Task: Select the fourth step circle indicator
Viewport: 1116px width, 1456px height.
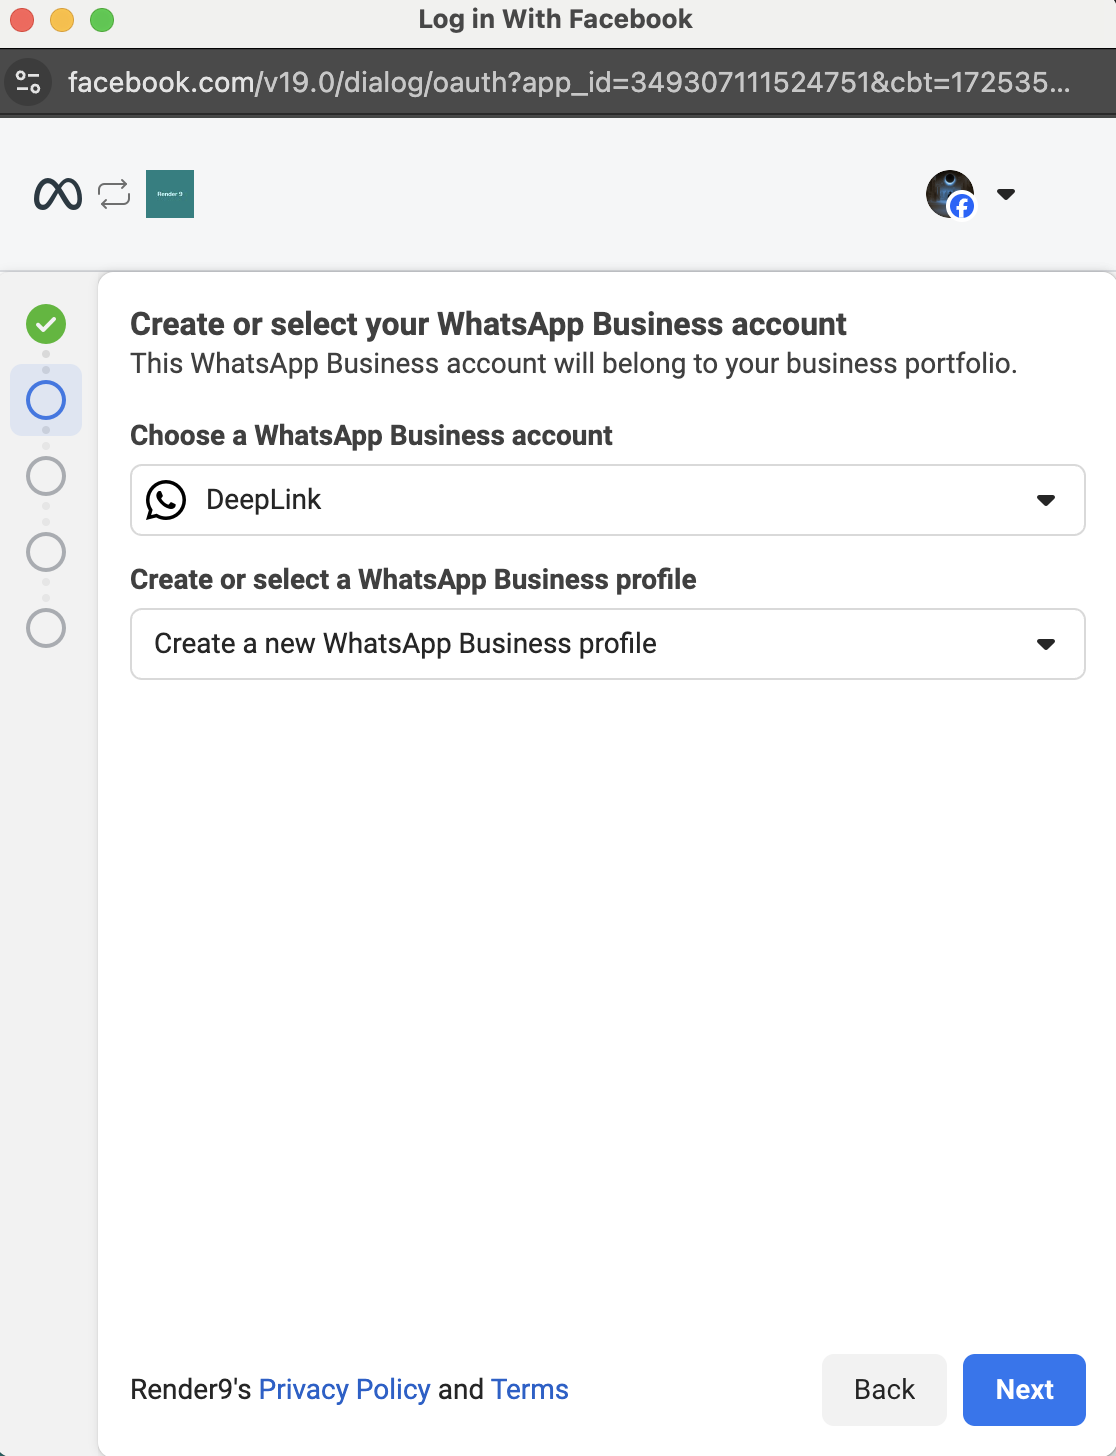Action: [46, 552]
